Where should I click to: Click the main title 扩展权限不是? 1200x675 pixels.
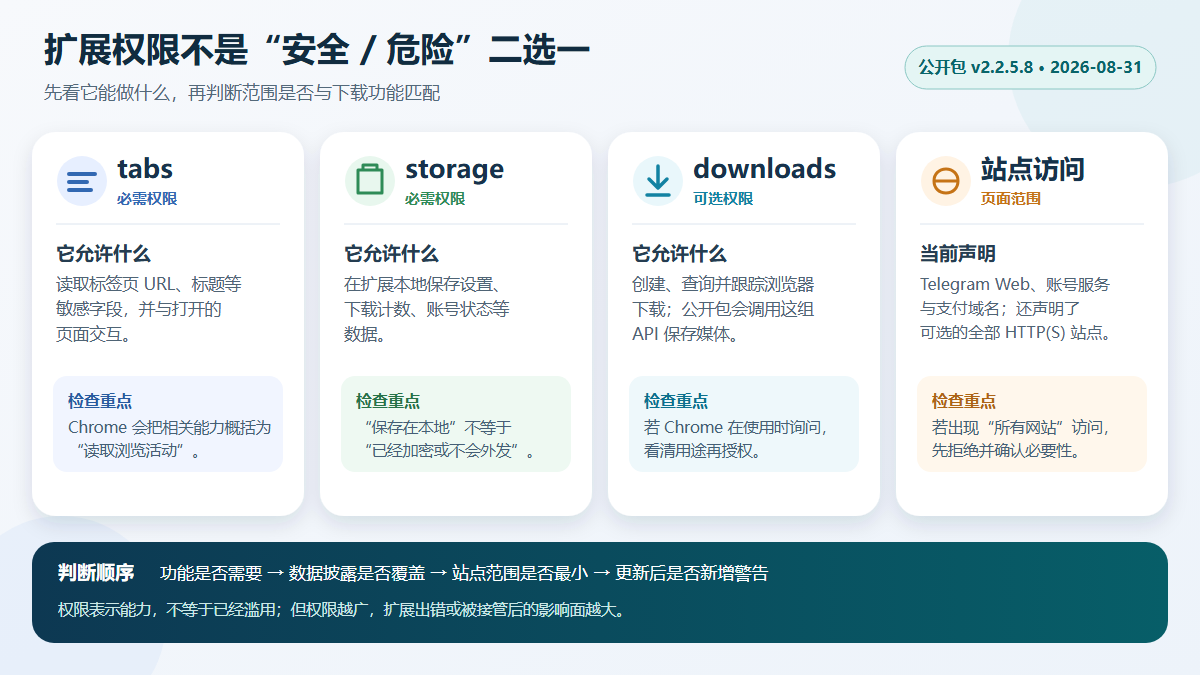[317, 49]
